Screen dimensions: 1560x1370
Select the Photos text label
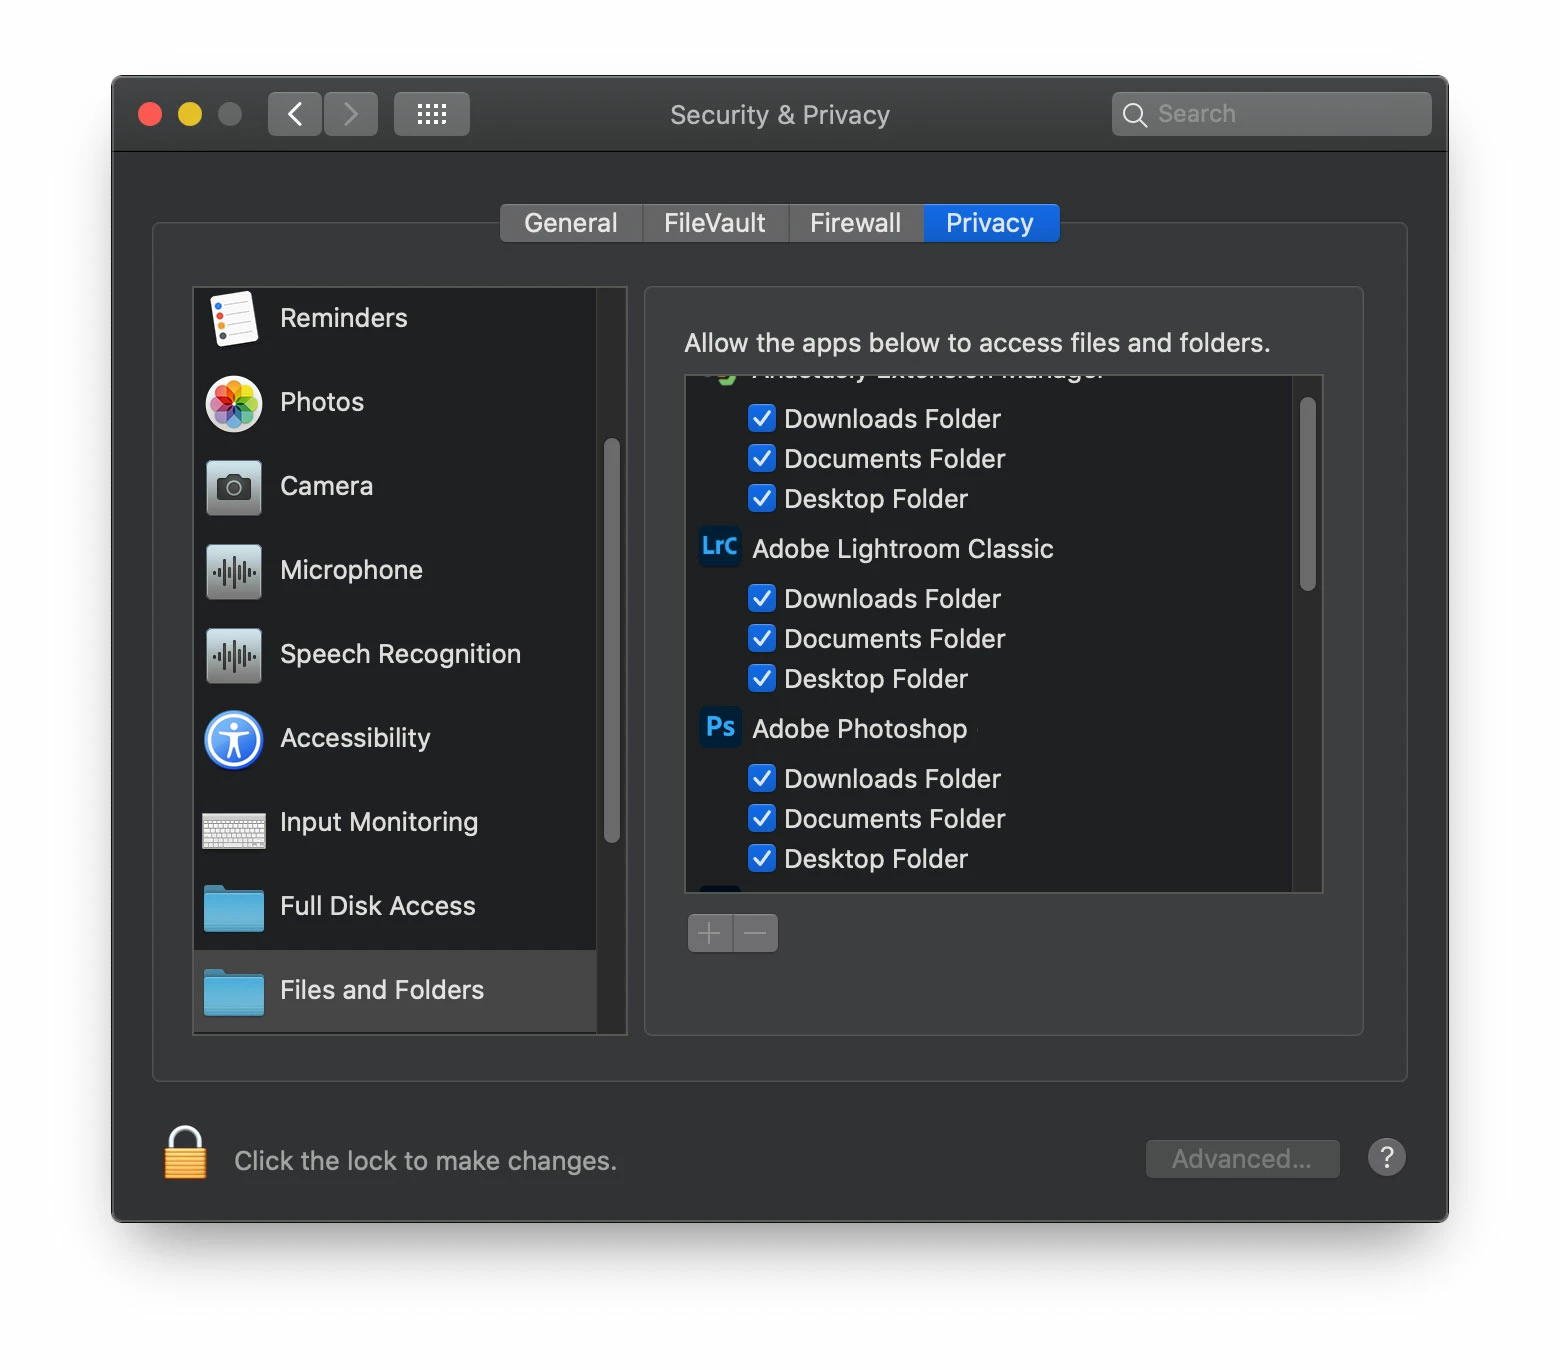click(x=322, y=402)
